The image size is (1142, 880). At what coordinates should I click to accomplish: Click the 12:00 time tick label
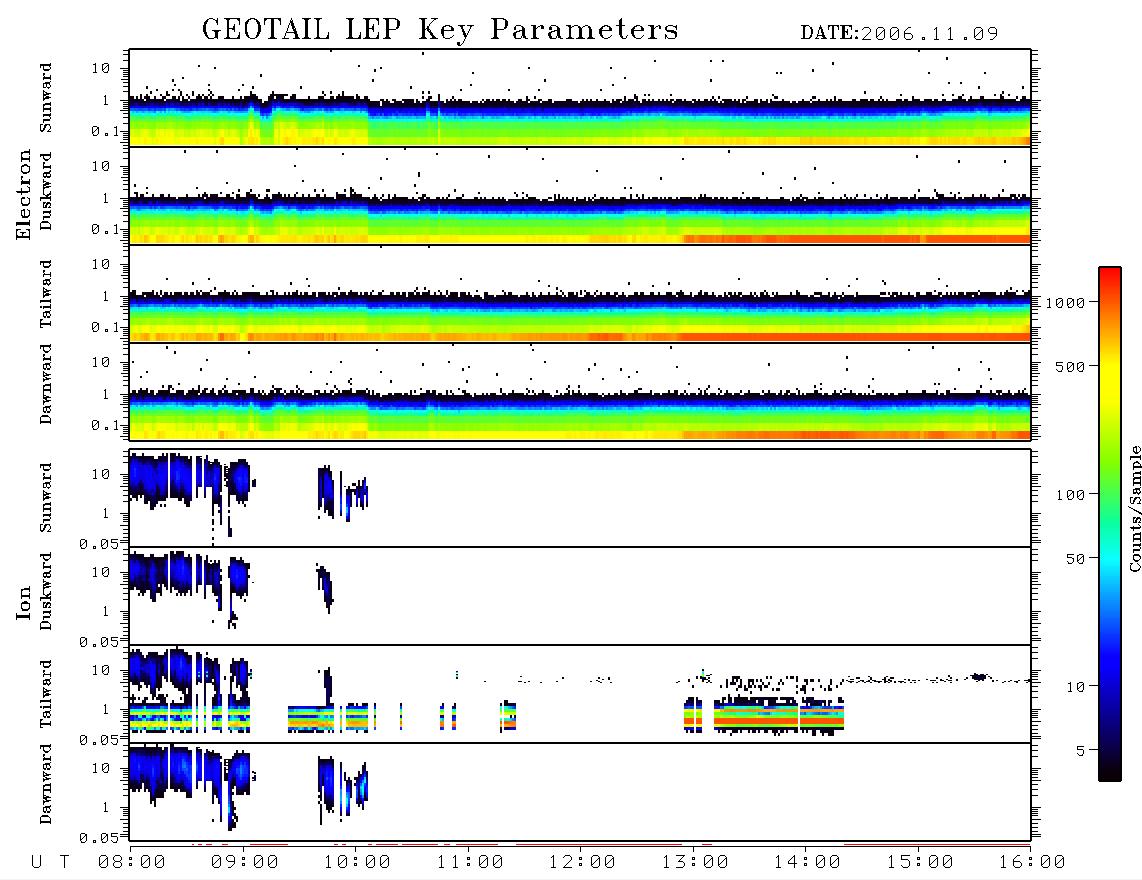[x=582, y=863]
